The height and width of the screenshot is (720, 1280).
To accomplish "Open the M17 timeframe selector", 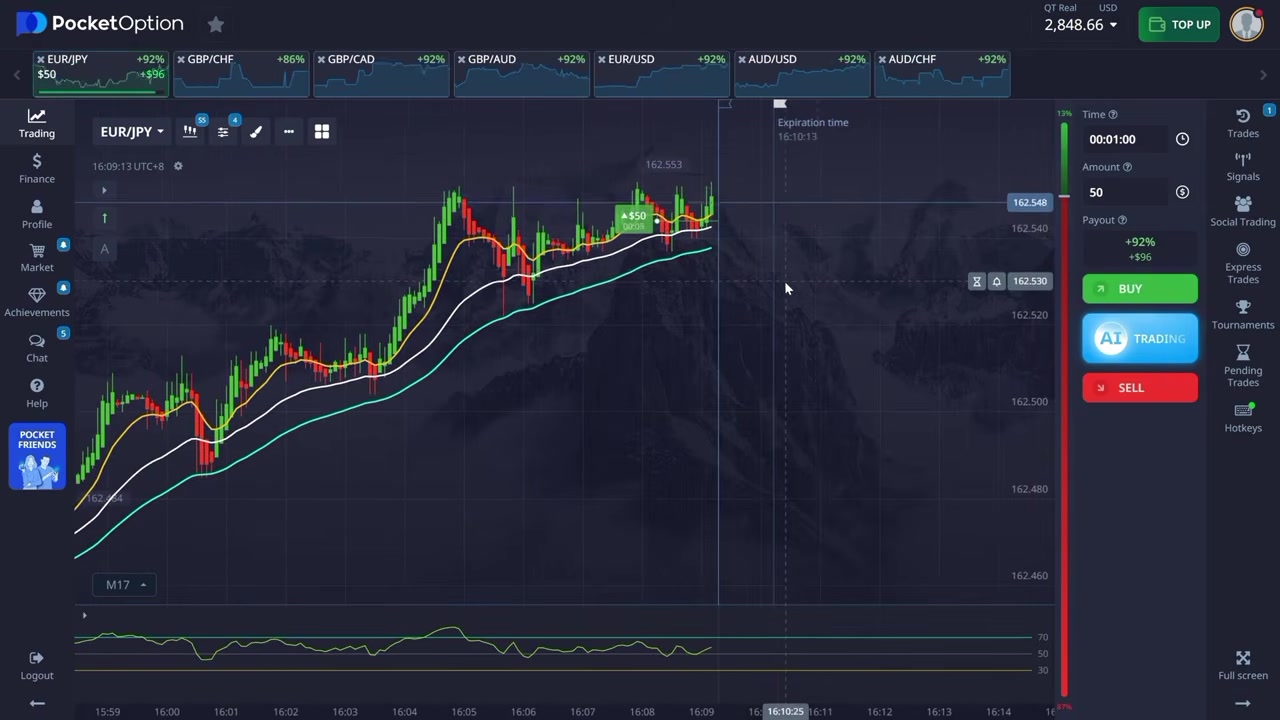I will [x=124, y=585].
